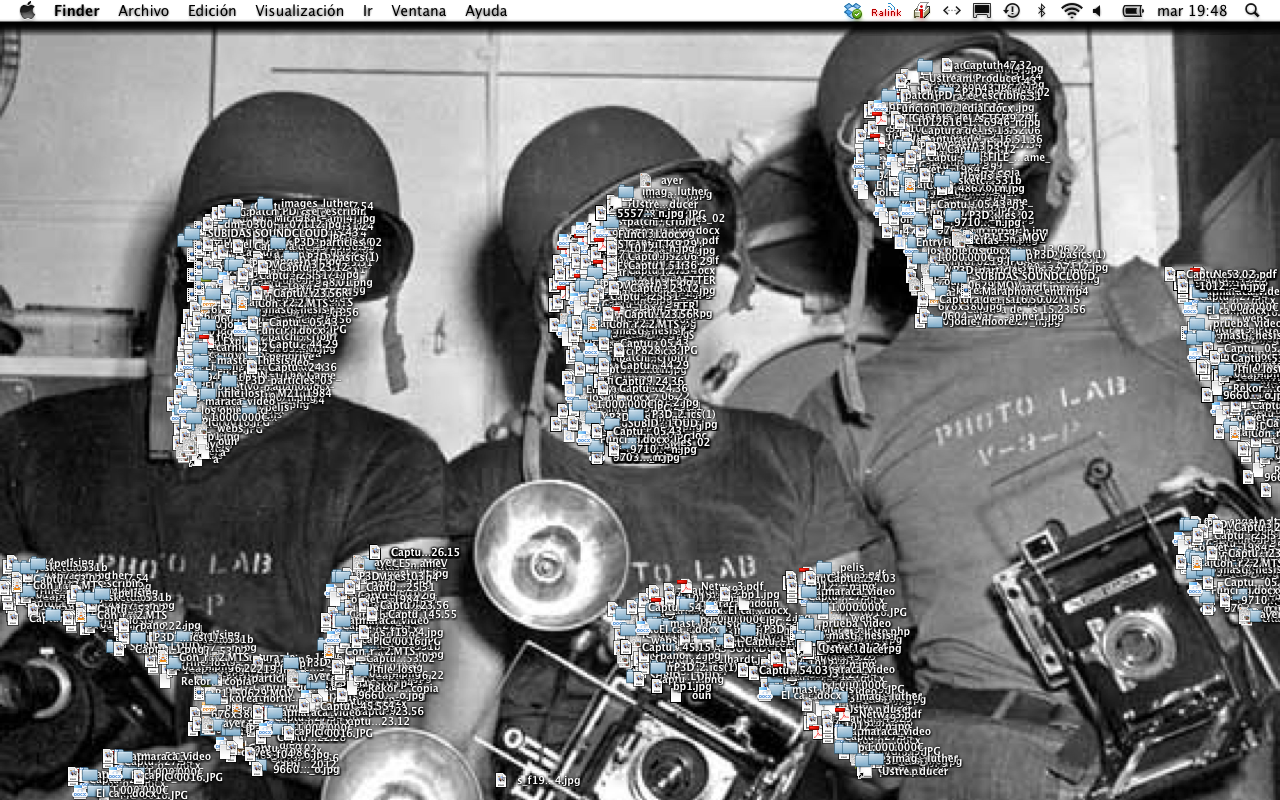1280x800 pixels.
Task: Click the Ayuda help menu
Action: (486, 11)
